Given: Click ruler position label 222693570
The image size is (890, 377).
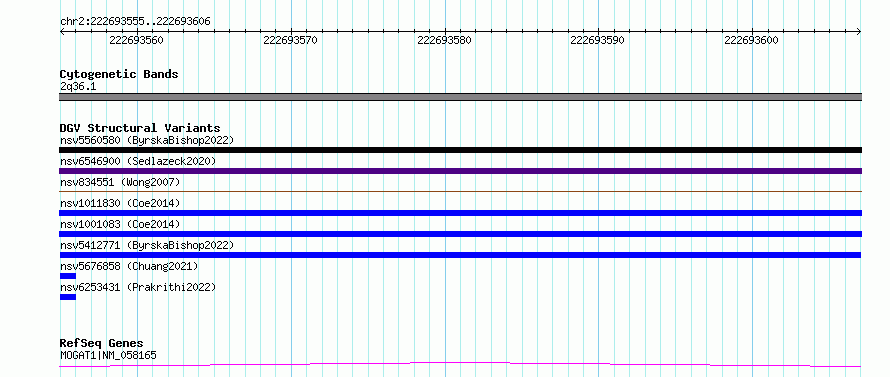Looking at the screenshot, I should 291,40.
